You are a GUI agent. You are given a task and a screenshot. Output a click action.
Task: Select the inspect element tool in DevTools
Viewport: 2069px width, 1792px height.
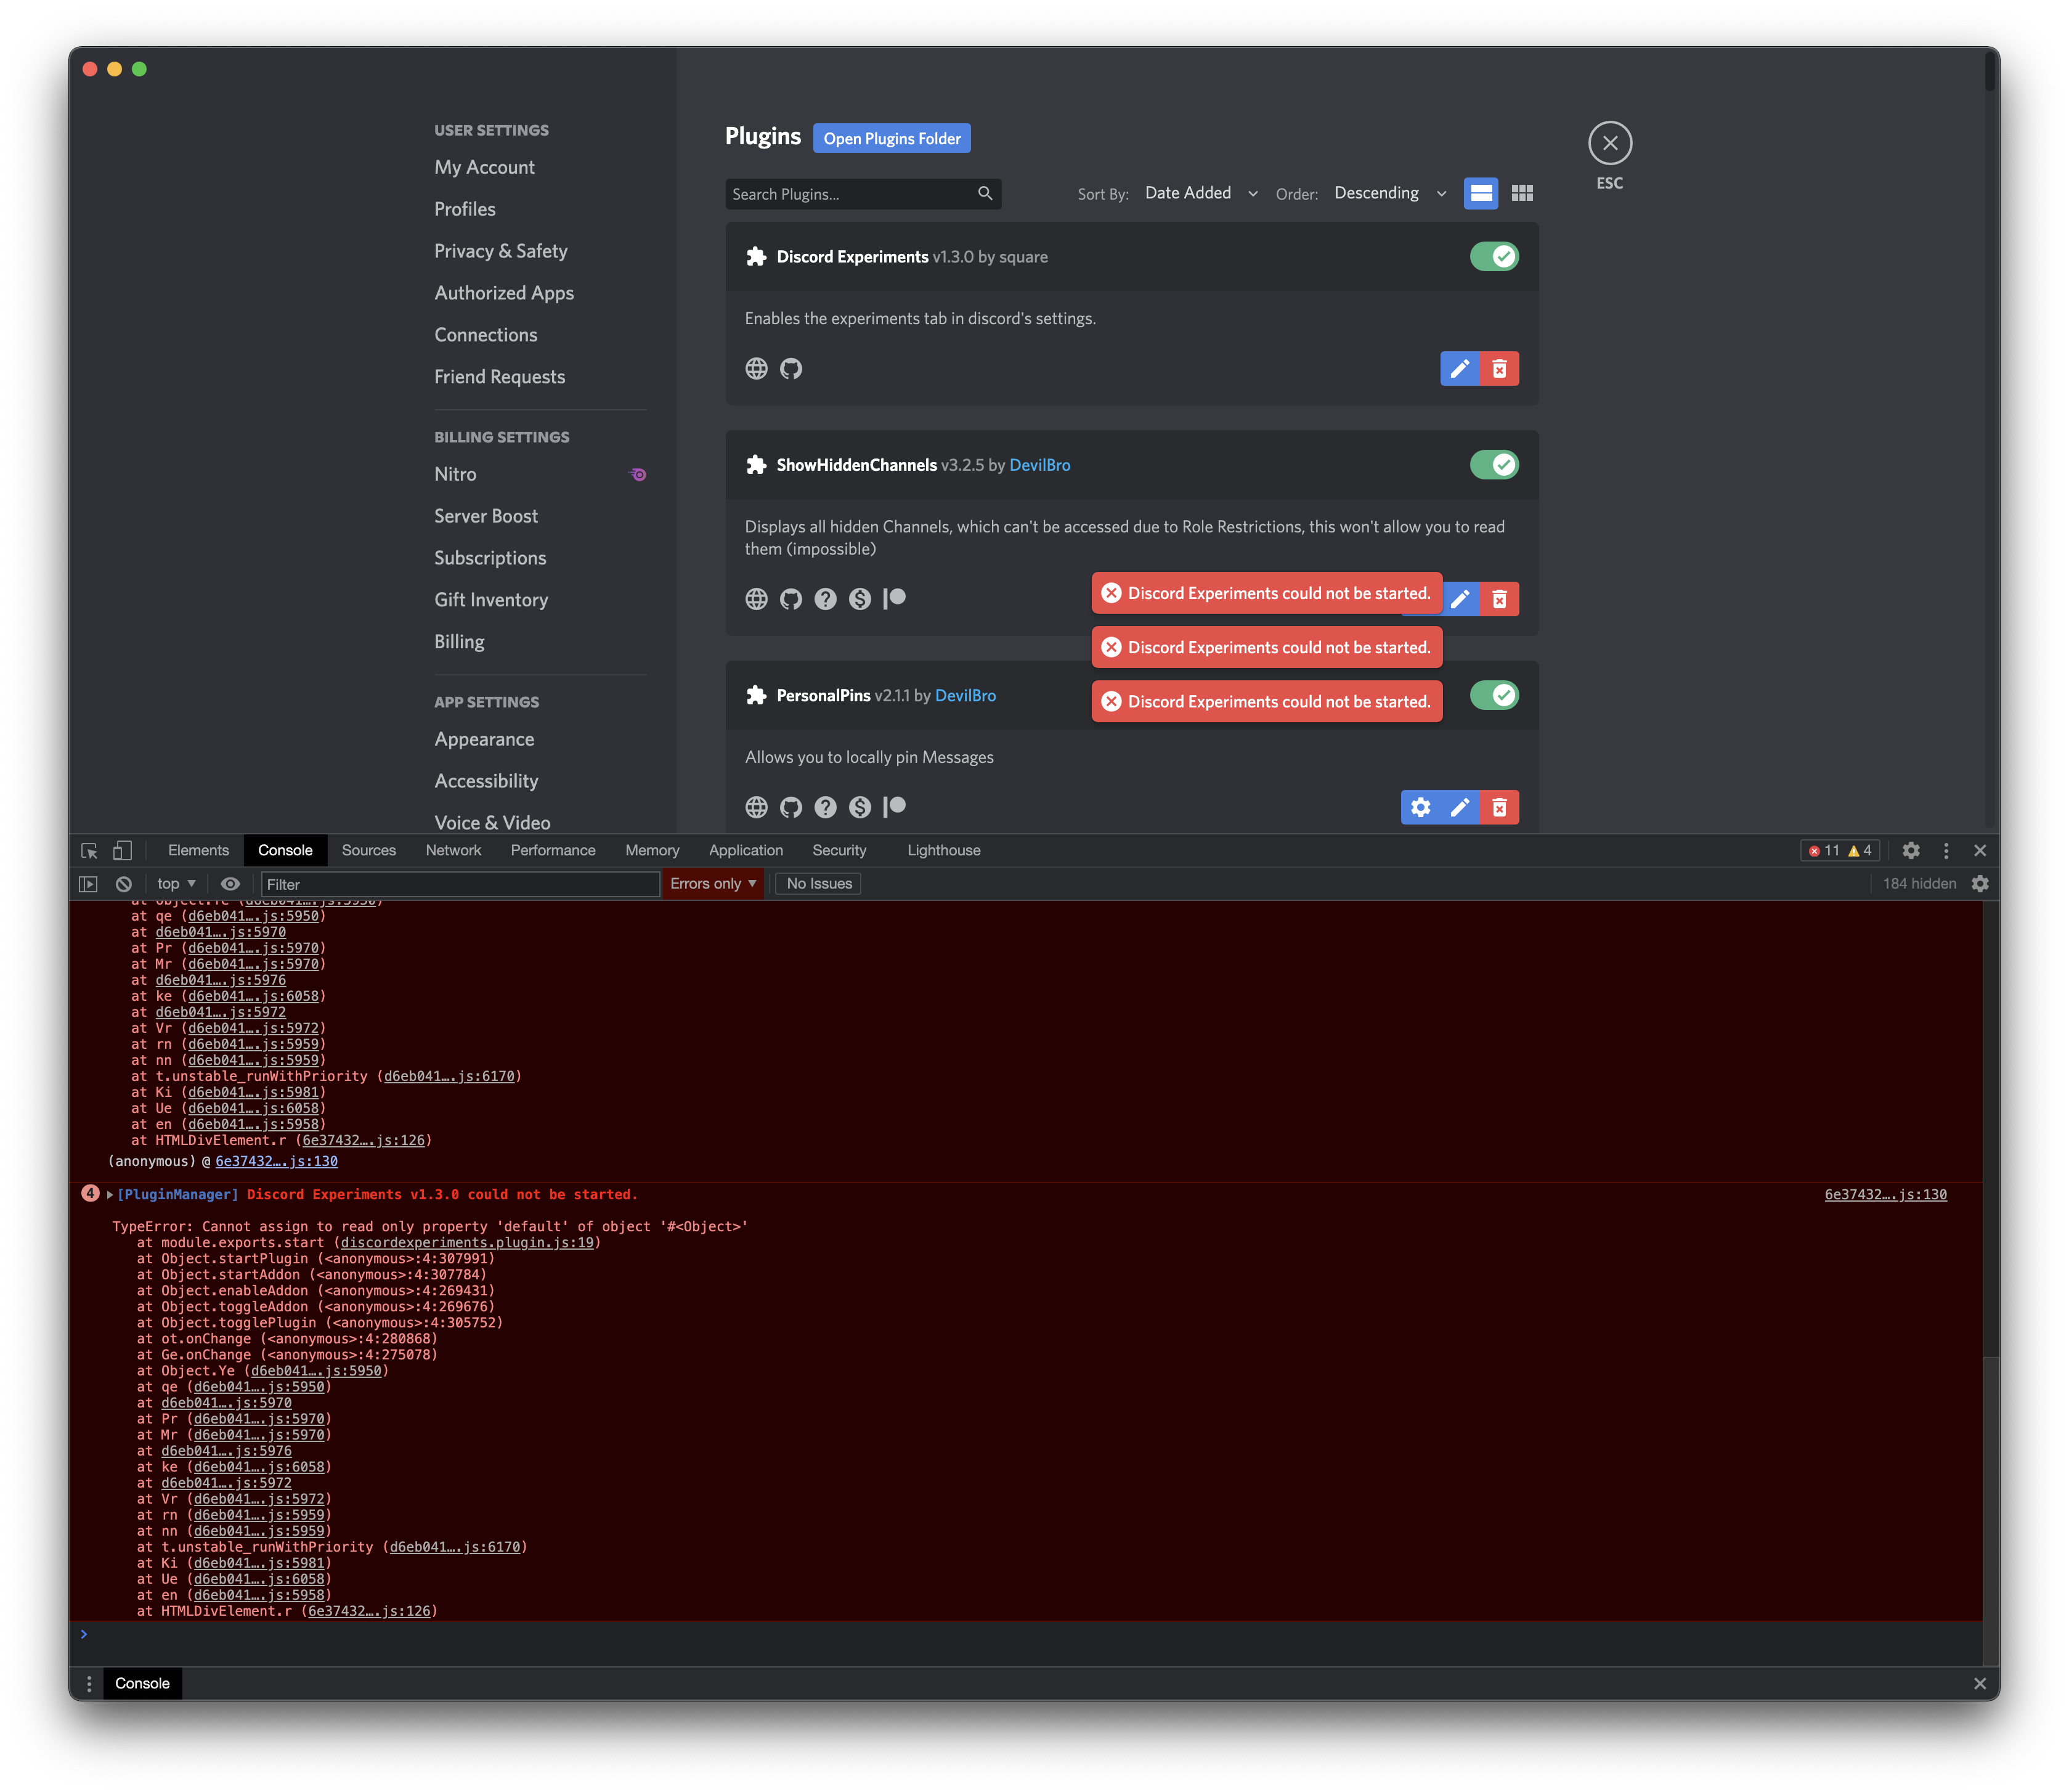click(89, 849)
